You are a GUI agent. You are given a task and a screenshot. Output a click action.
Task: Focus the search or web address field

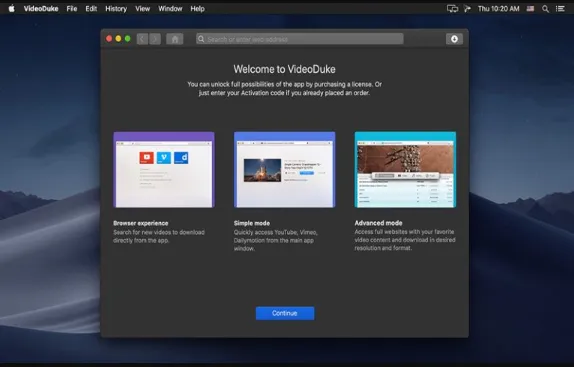coord(300,39)
